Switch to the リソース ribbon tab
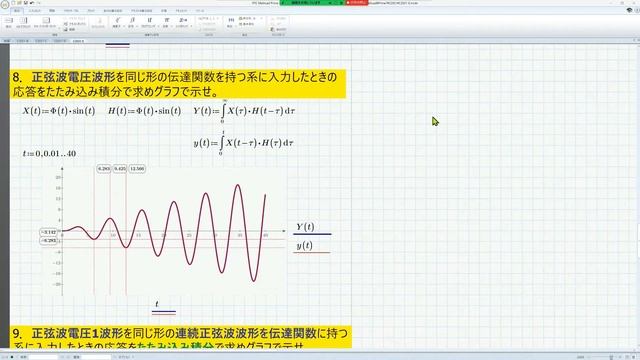Viewport: 640px width, 360px height. (x=200, y=11)
